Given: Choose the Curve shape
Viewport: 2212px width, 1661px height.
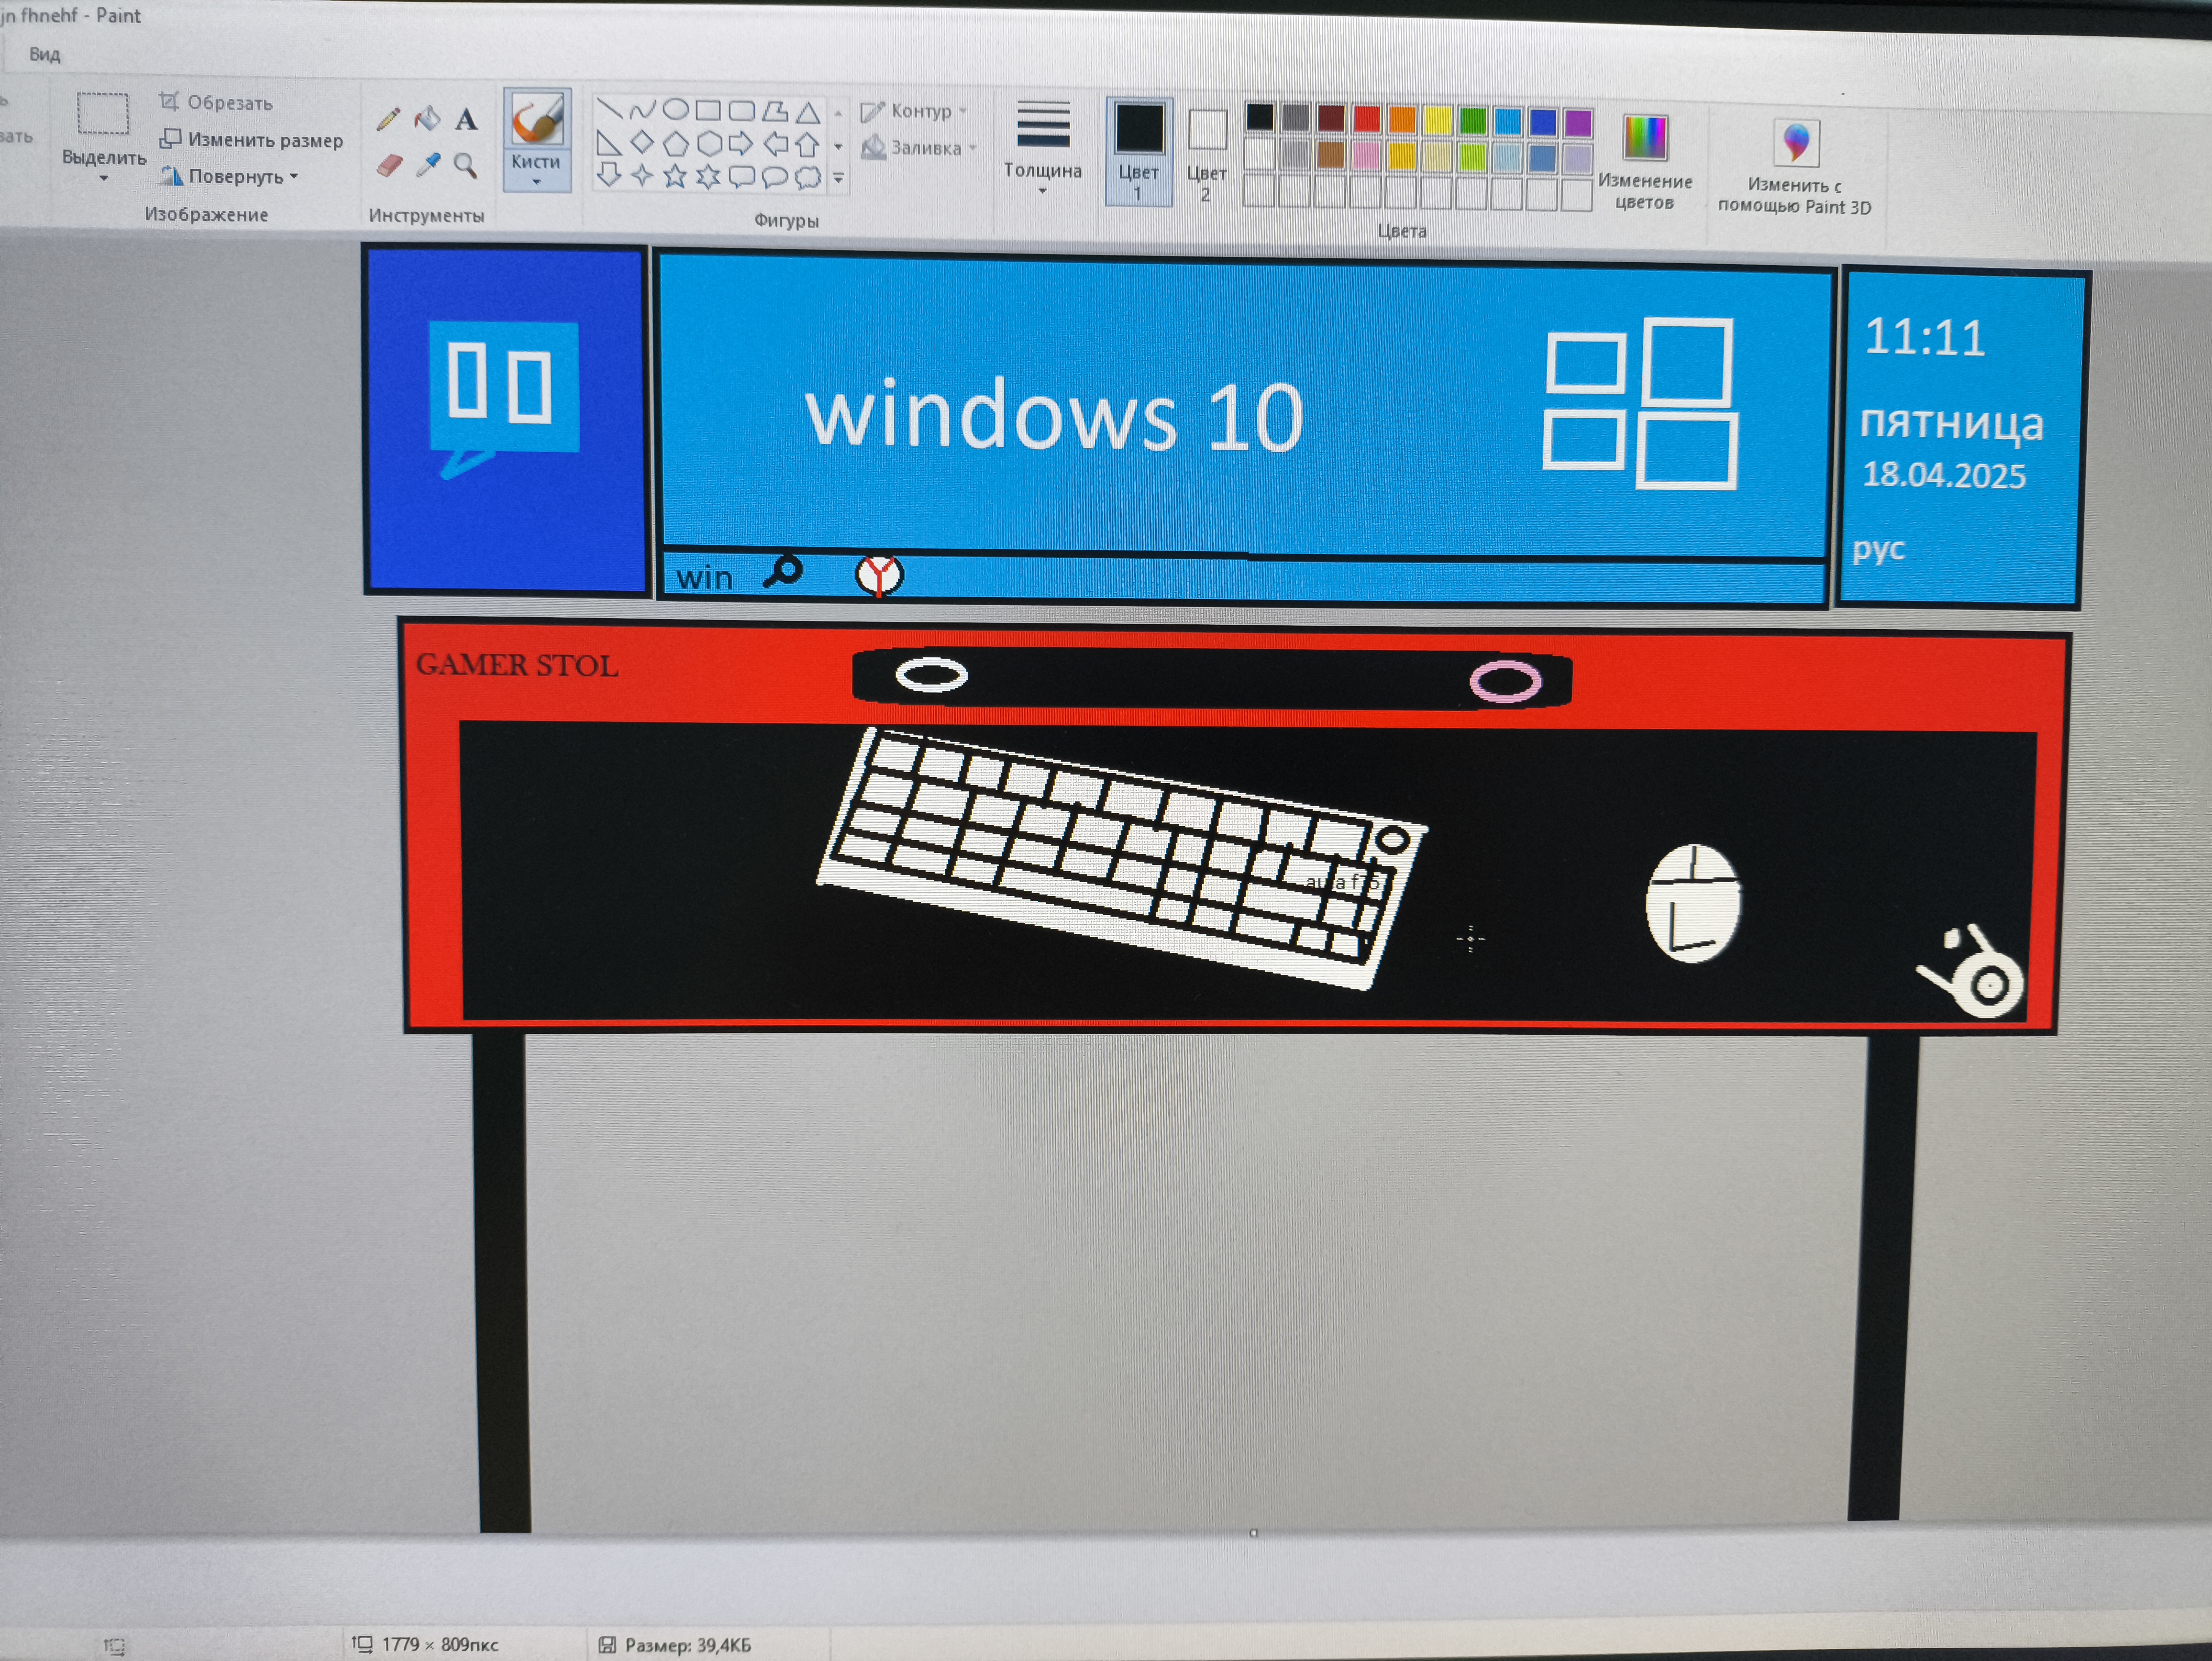Looking at the screenshot, I should pyautogui.click(x=642, y=109).
